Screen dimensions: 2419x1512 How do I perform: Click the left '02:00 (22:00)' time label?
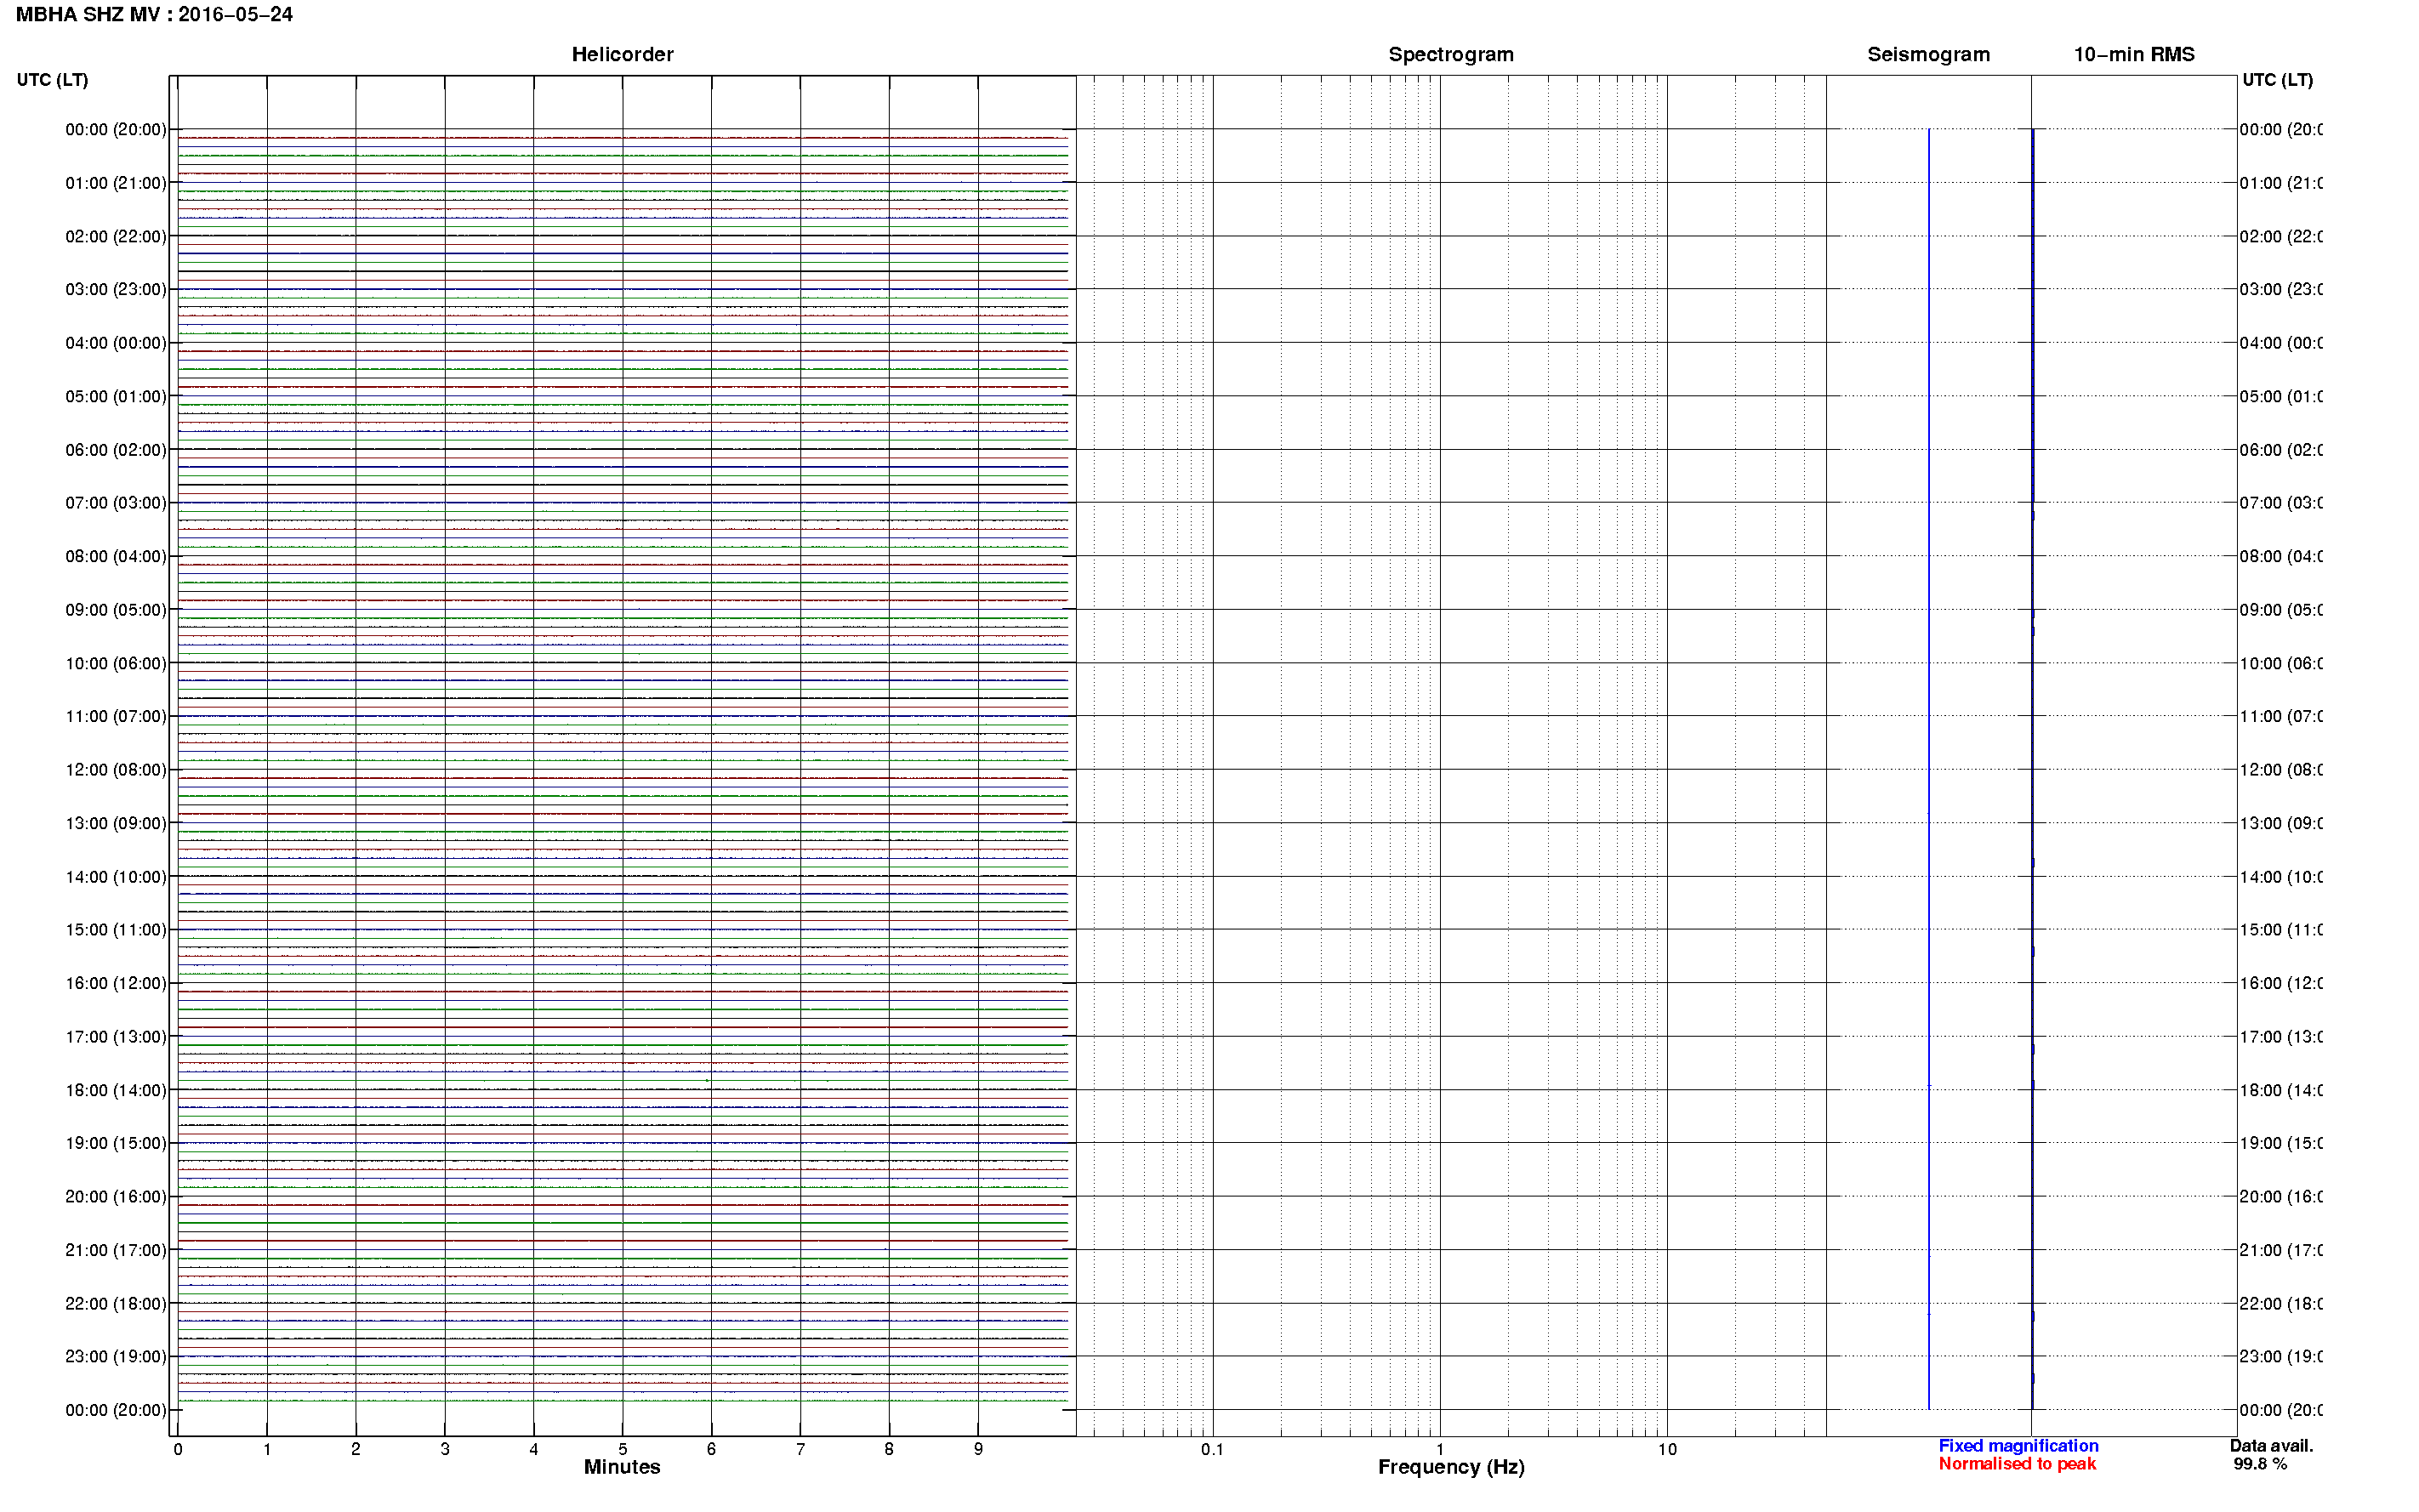116,237
